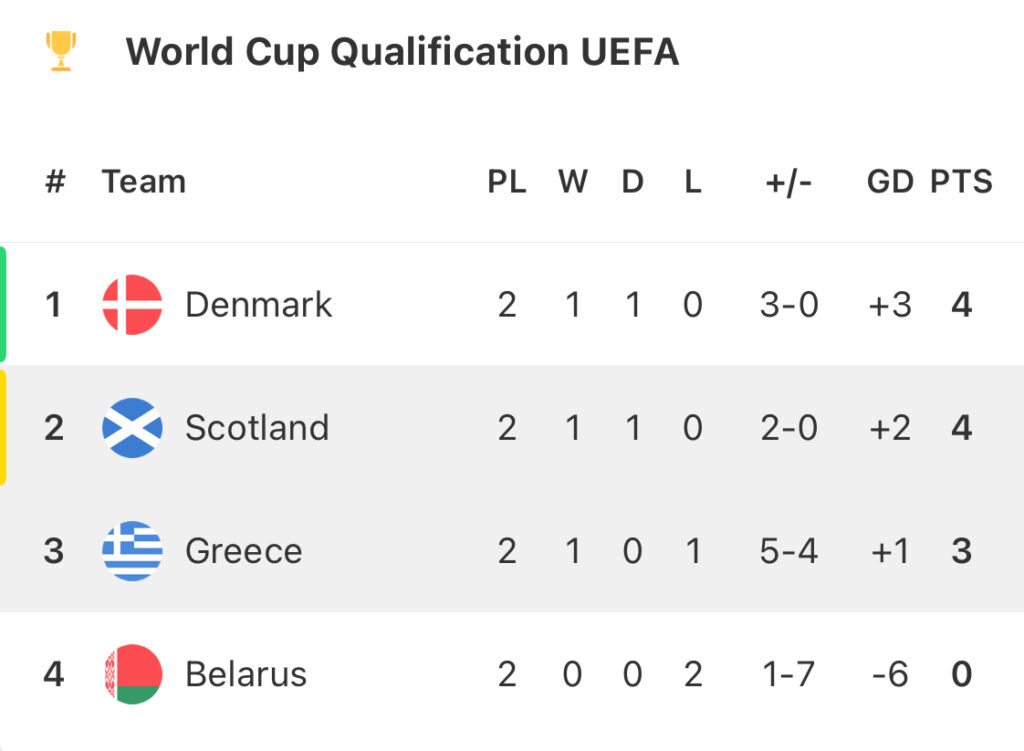
Task: Sort by the PTS column header
Action: [961, 182]
